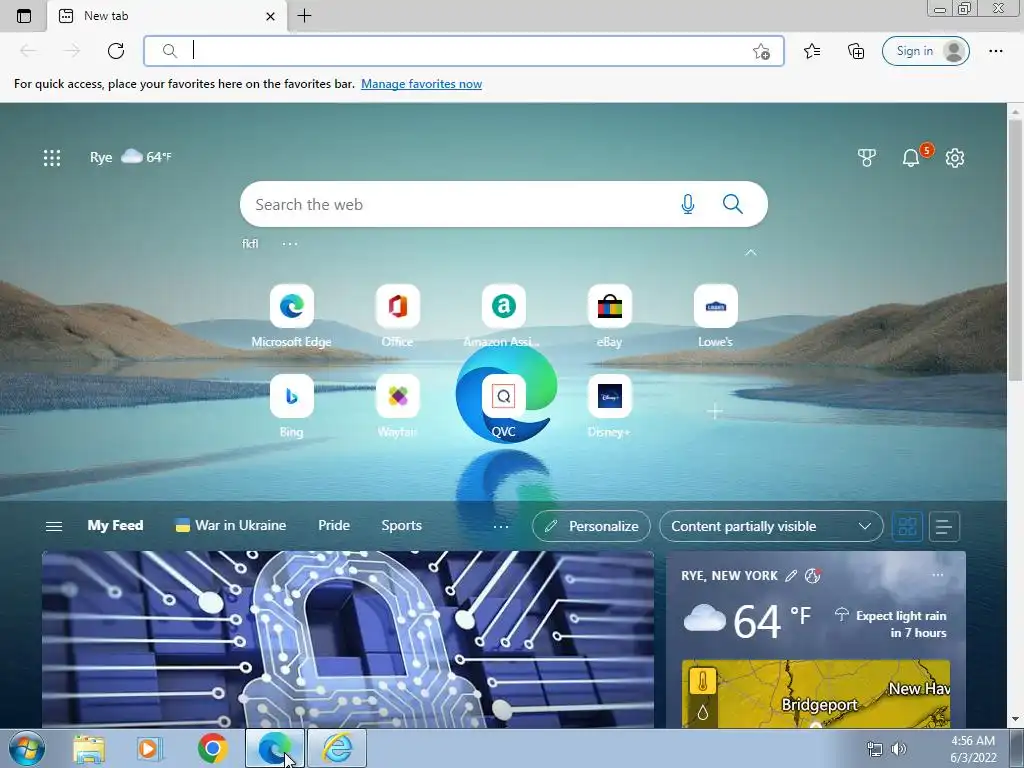Viewport: 1024px width, 768px height.
Task: Click the new tab plus button
Action: click(304, 16)
